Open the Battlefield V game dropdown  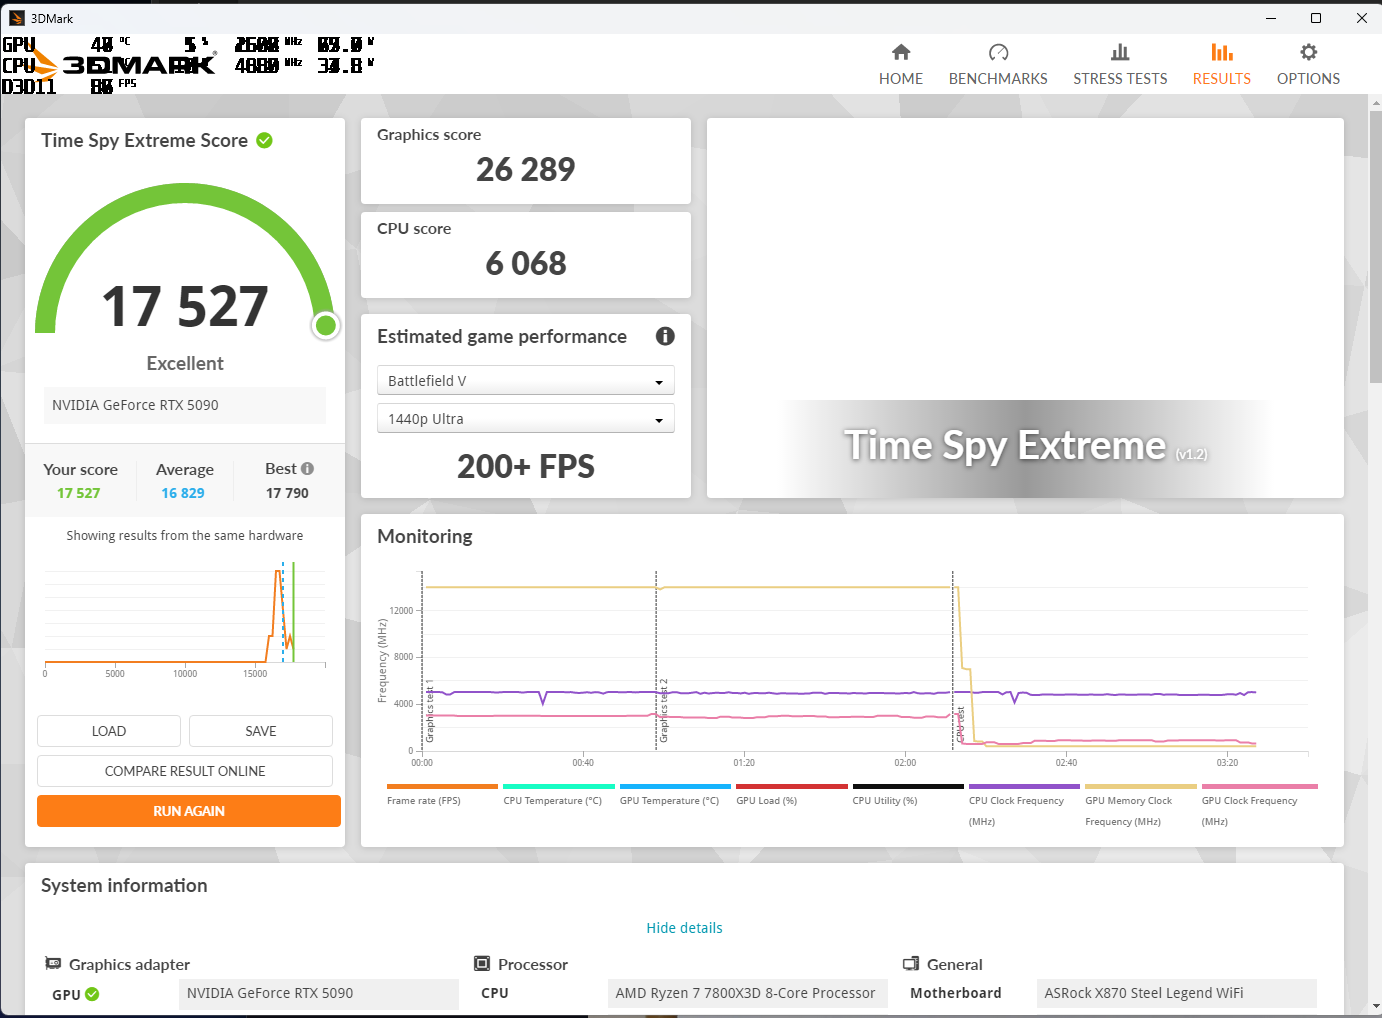[525, 381]
